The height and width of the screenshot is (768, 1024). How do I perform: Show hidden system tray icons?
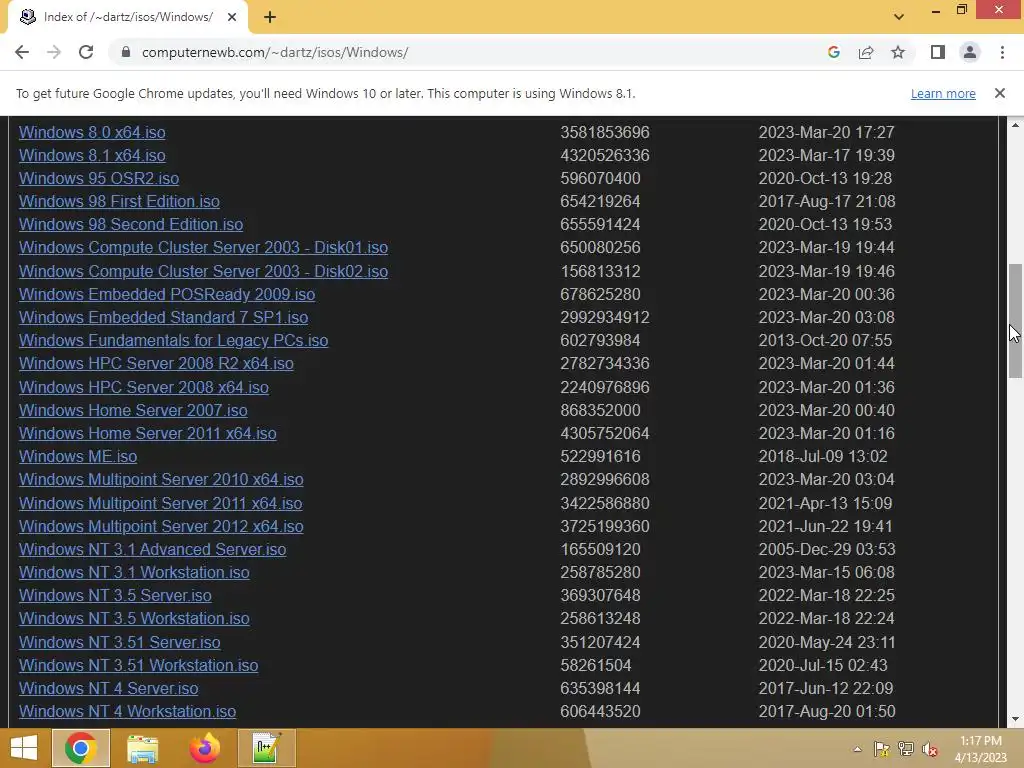click(x=857, y=749)
